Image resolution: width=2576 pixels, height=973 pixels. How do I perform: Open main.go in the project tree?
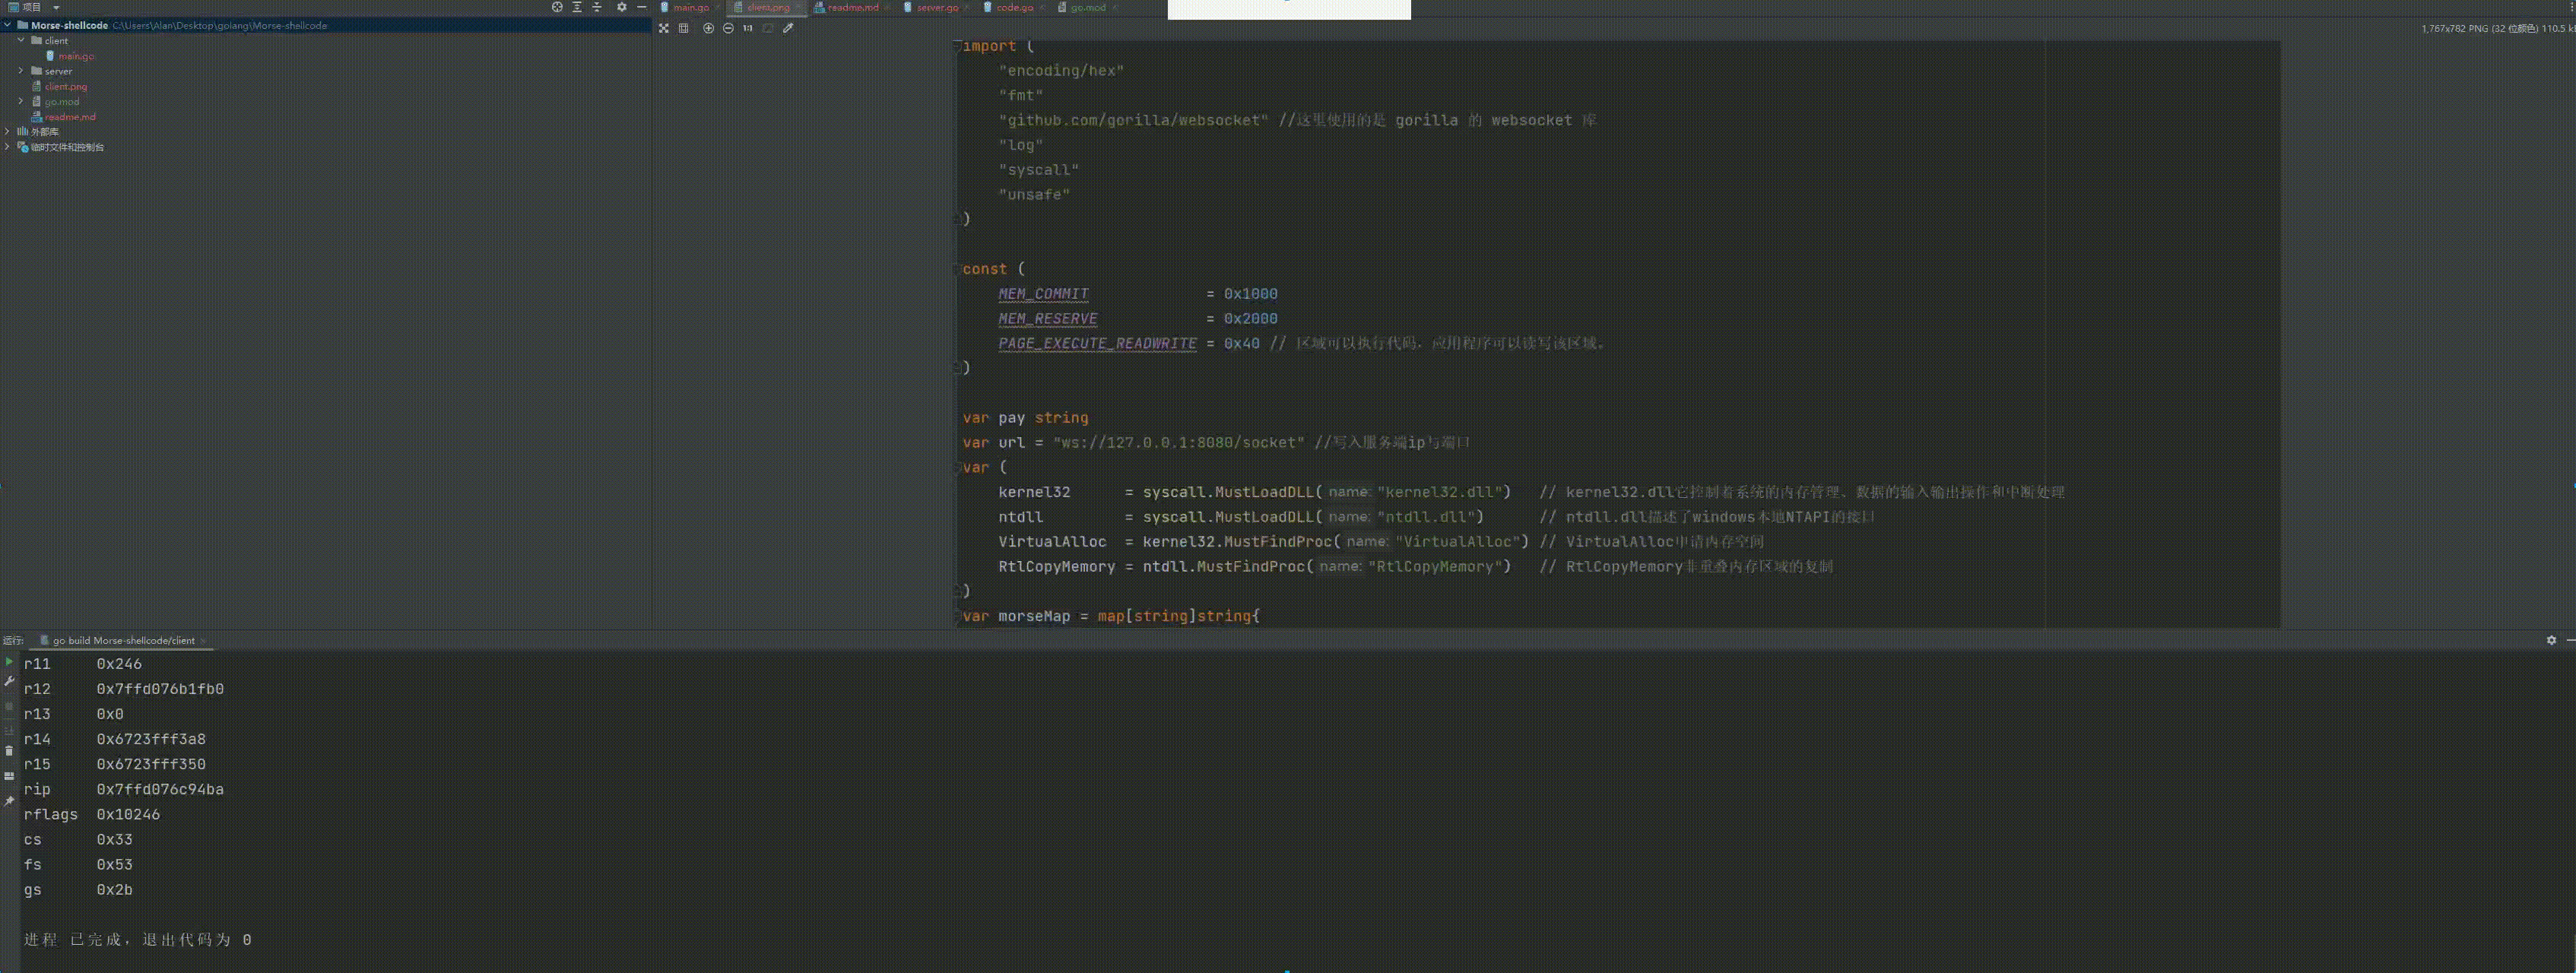click(76, 56)
